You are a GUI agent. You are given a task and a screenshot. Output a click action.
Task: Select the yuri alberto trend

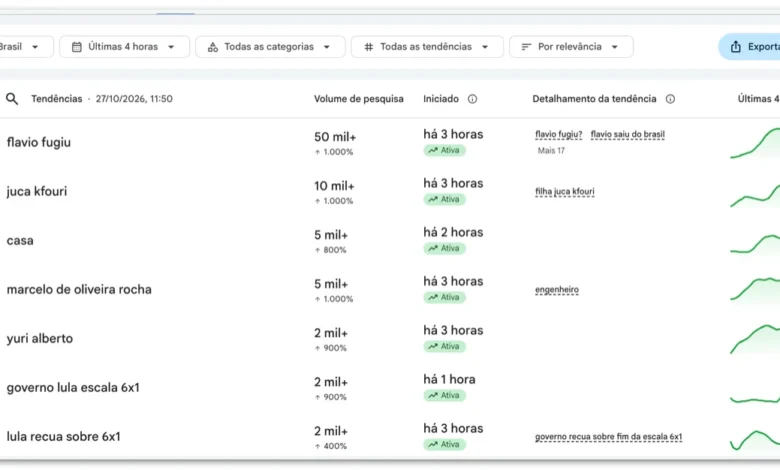coord(40,339)
